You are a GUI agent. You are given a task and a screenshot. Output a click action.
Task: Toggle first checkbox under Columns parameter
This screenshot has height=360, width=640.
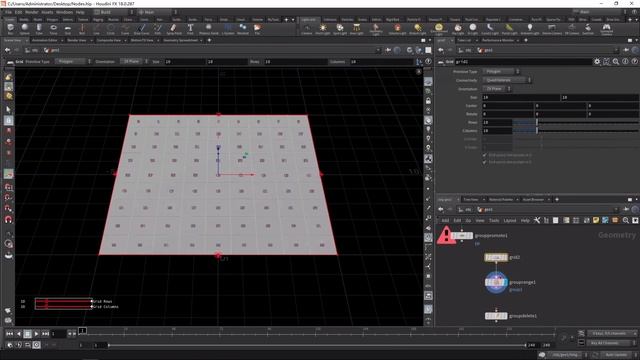coord(484,155)
